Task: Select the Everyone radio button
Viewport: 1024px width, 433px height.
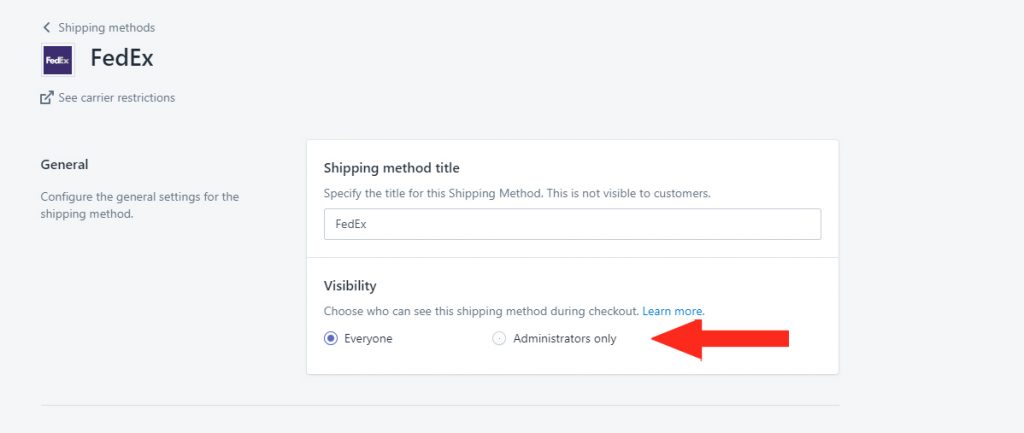Action: [331, 339]
